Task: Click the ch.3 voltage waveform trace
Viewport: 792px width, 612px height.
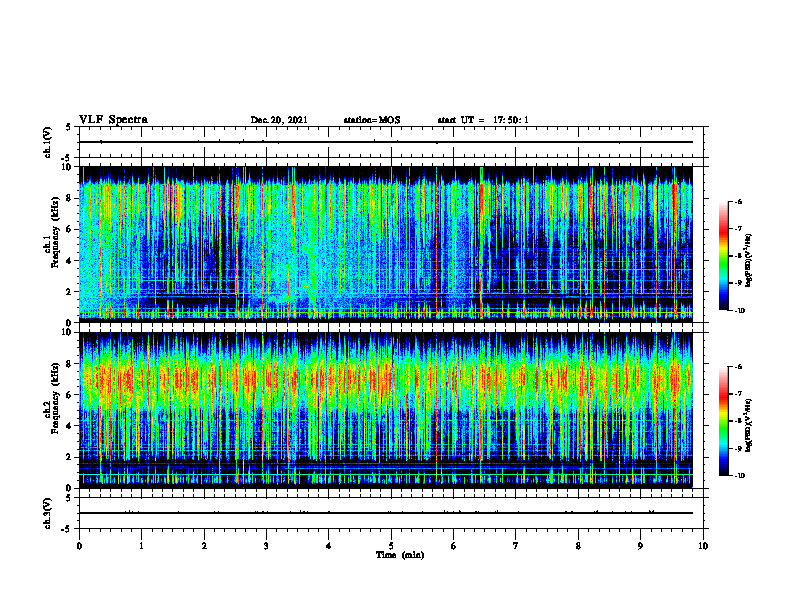Action: click(386, 513)
